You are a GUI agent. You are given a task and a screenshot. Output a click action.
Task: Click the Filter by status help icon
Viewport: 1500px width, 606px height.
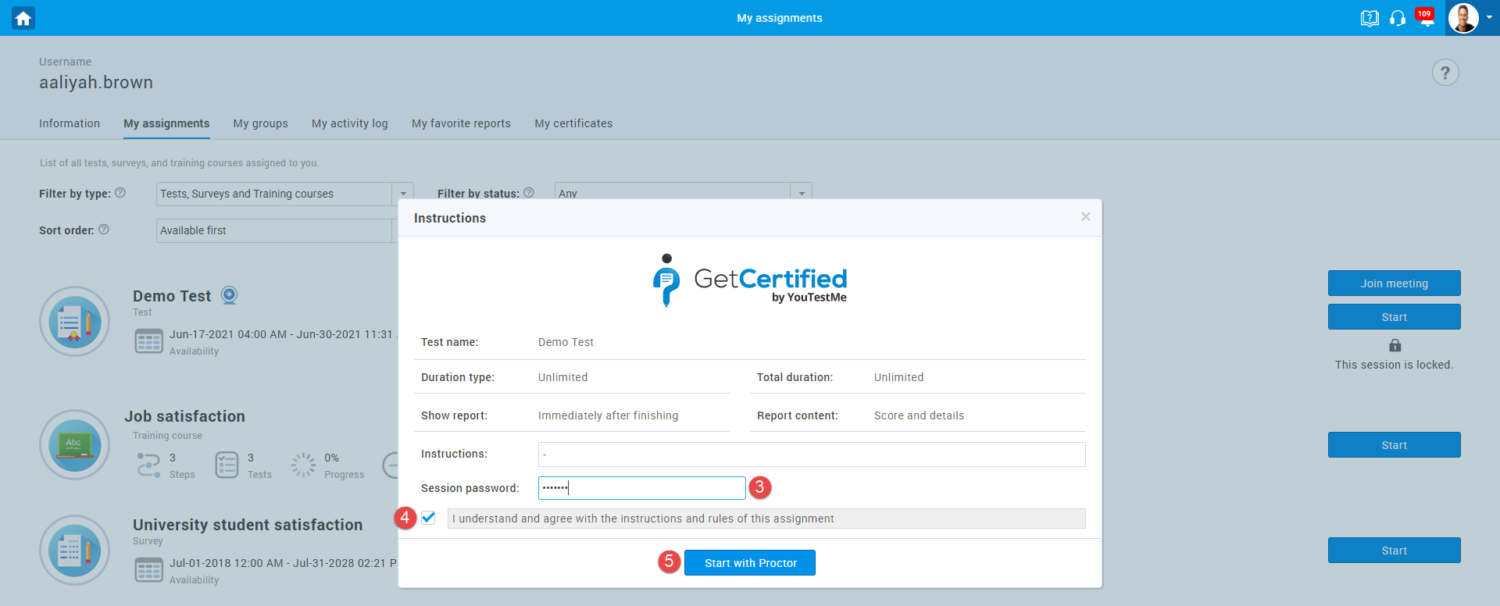coord(529,193)
